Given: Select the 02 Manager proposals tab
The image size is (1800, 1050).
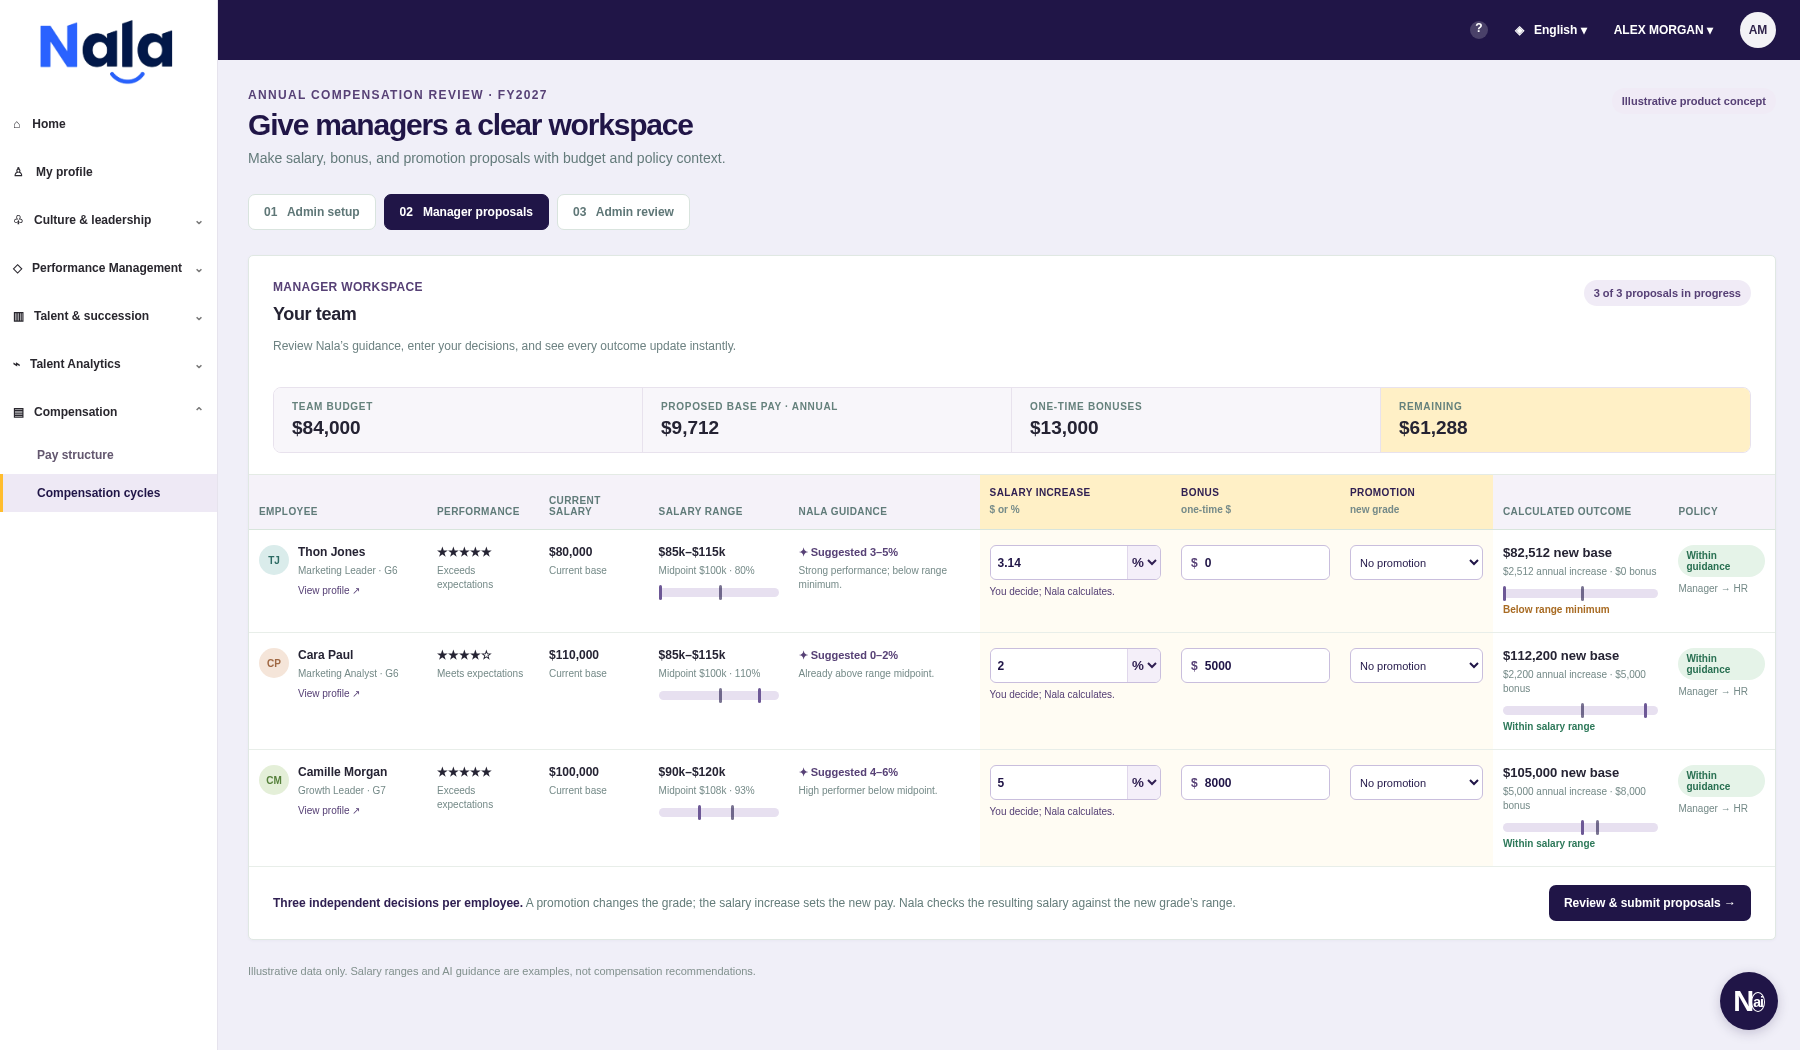Looking at the screenshot, I should coord(466,212).
